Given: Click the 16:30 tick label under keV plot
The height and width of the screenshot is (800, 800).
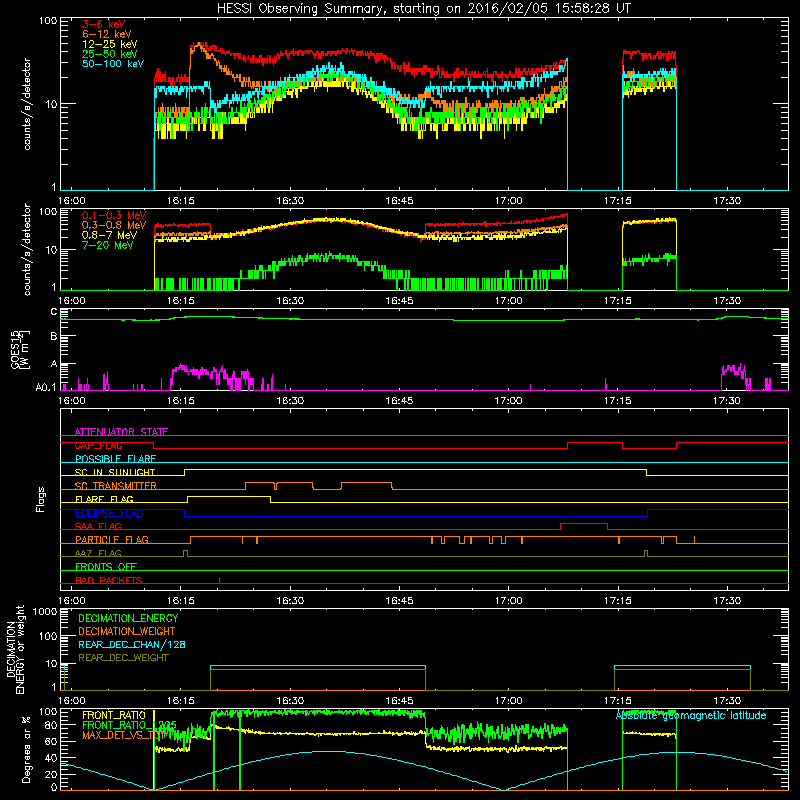Looking at the screenshot, I should point(290,201).
